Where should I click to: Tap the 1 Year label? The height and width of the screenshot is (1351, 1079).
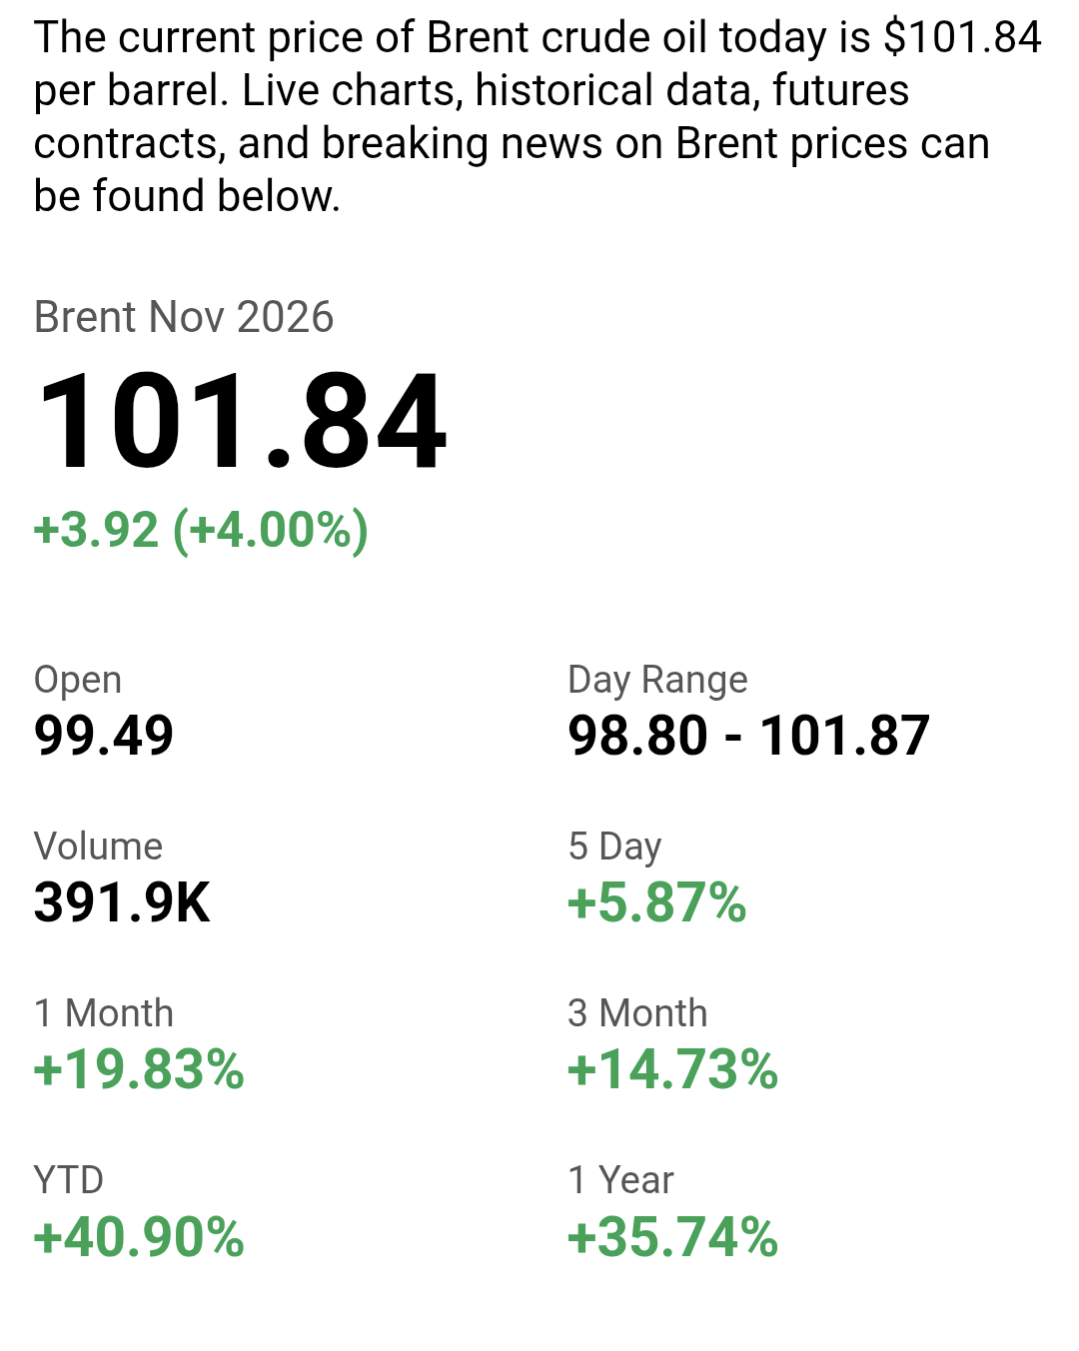[x=621, y=1180]
